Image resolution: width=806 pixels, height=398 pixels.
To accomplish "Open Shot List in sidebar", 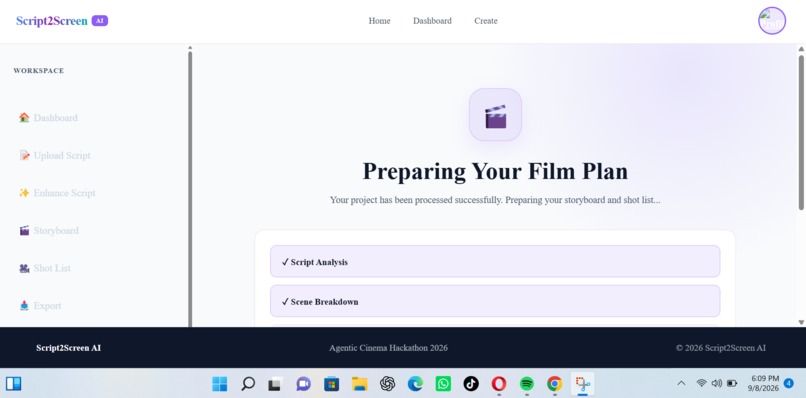I will (52, 268).
